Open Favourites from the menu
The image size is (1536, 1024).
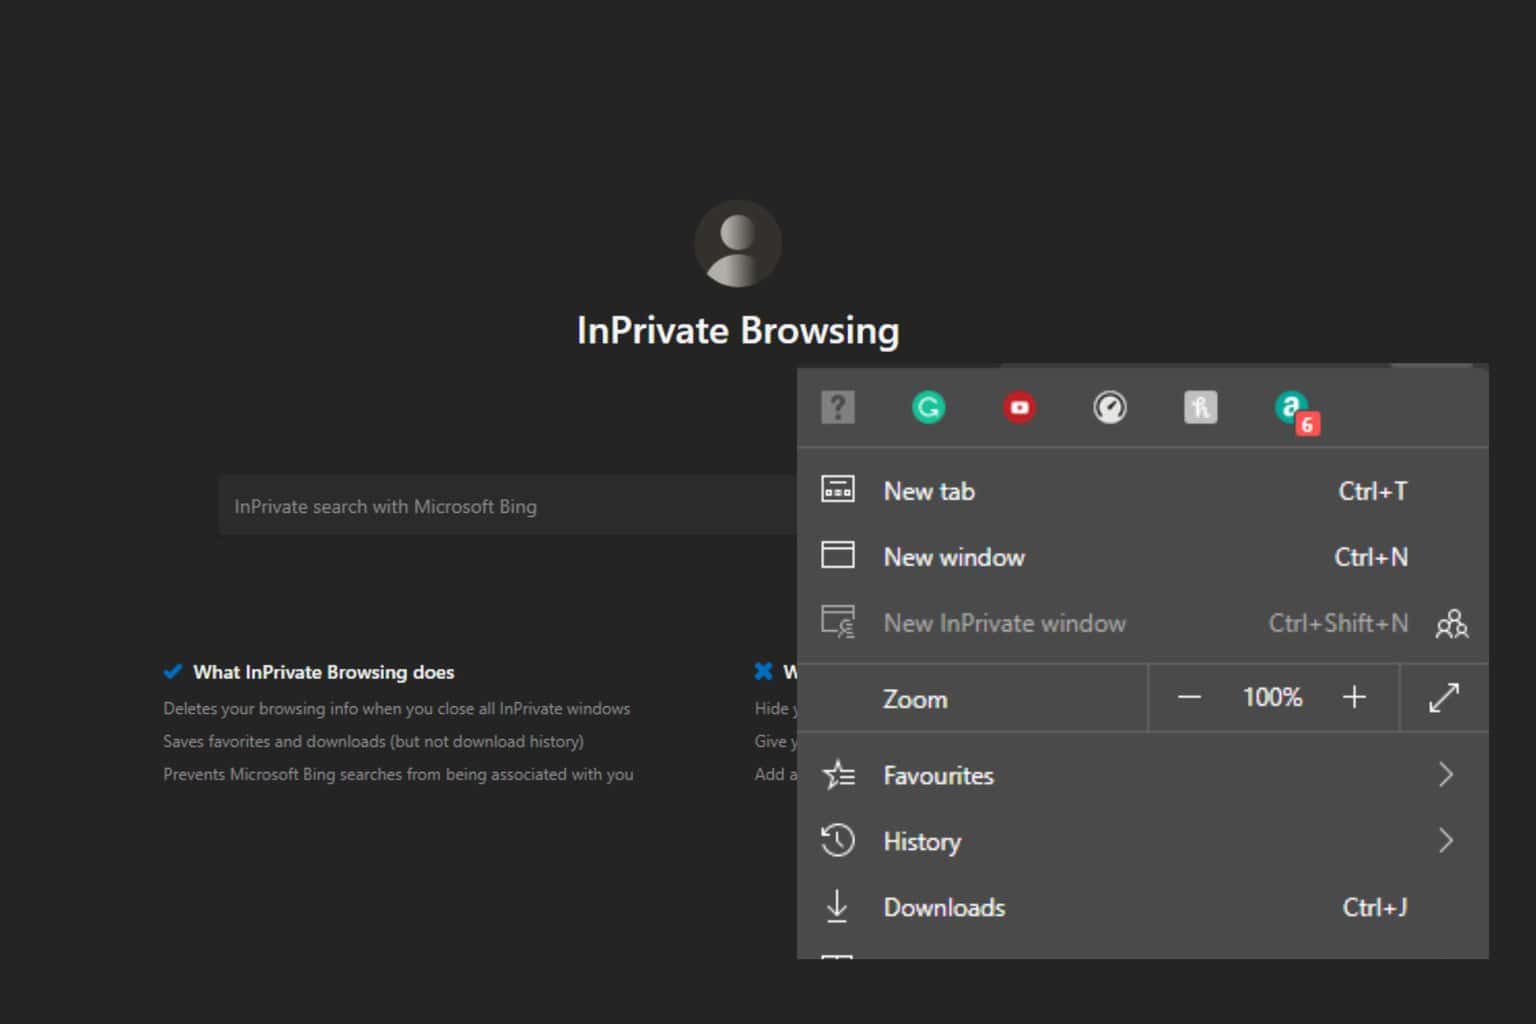[x=1143, y=775]
